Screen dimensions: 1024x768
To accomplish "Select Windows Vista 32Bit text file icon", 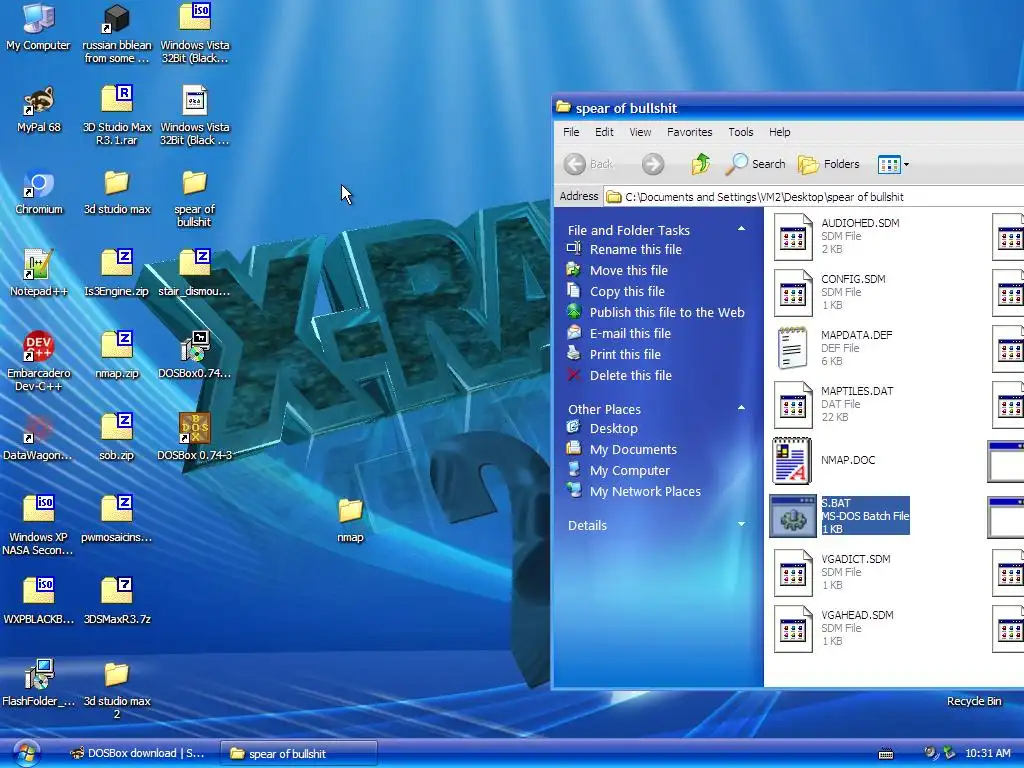I will point(195,116).
